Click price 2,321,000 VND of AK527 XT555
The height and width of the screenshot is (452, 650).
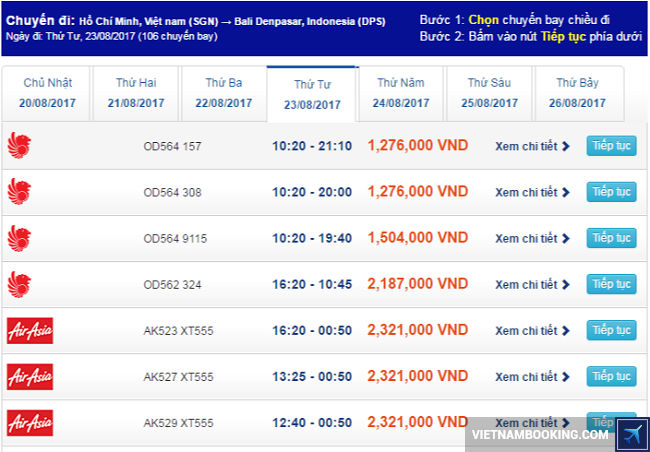(418, 376)
